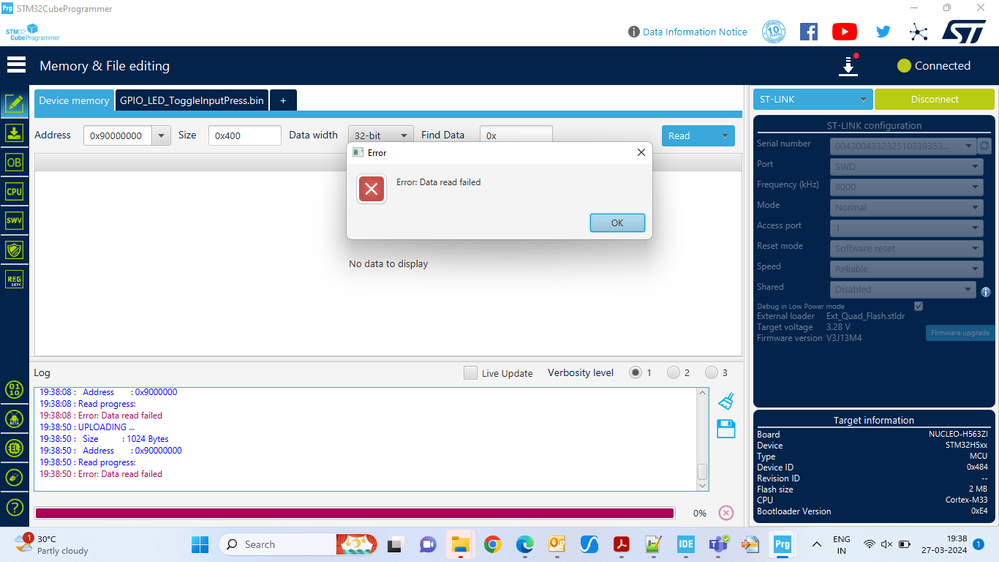Open log binary icon in sidebar

[14, 389]
